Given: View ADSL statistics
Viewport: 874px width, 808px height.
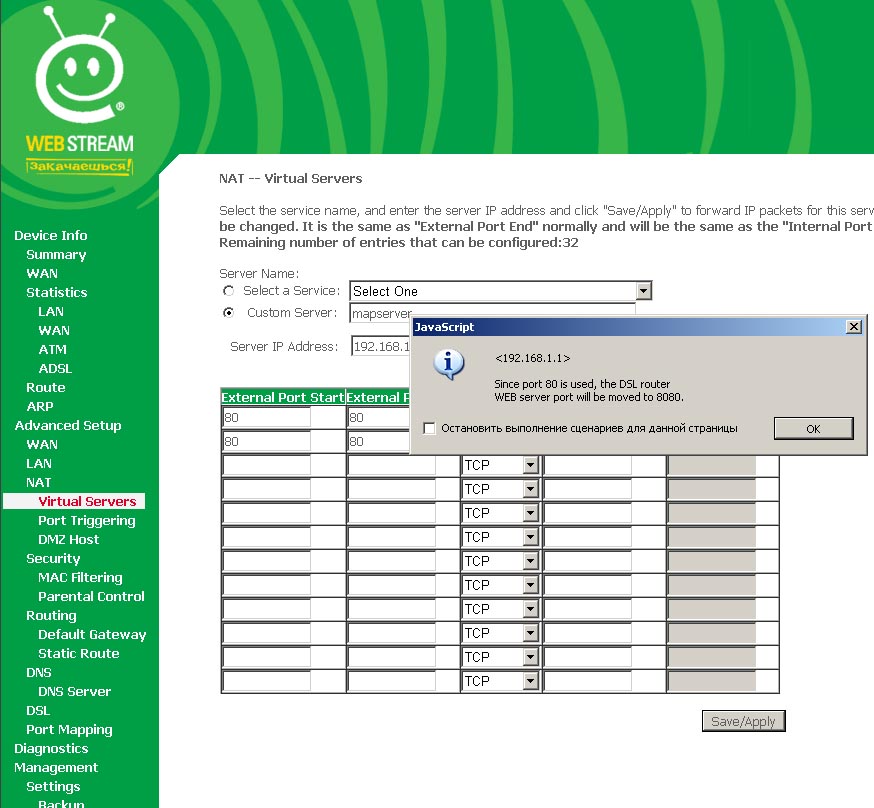Looking at the screenshot, I should tap(55, 368).
